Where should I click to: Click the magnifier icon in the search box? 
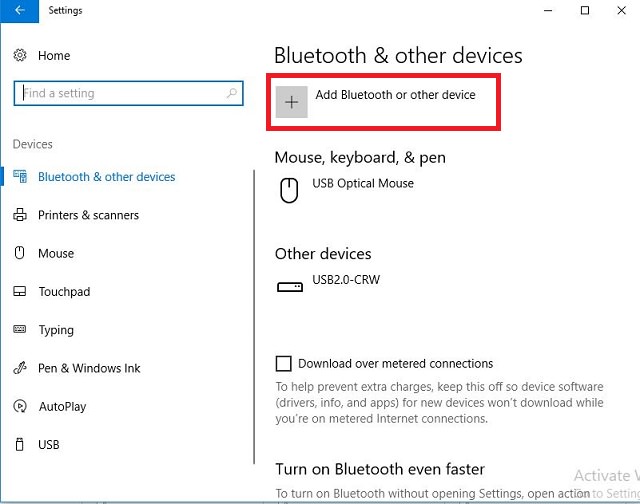[232, 93]
